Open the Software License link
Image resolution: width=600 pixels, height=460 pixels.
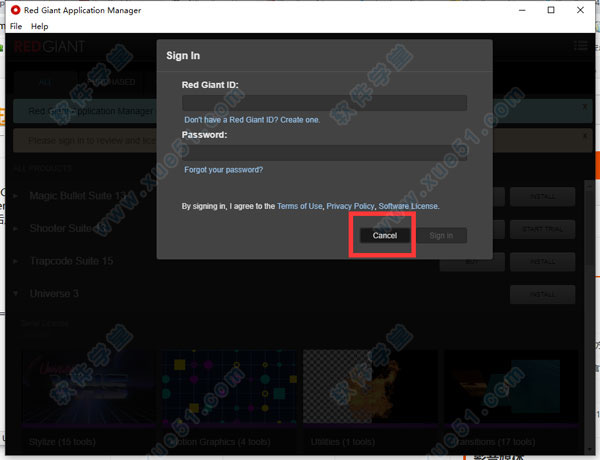[x=408, y=206]
